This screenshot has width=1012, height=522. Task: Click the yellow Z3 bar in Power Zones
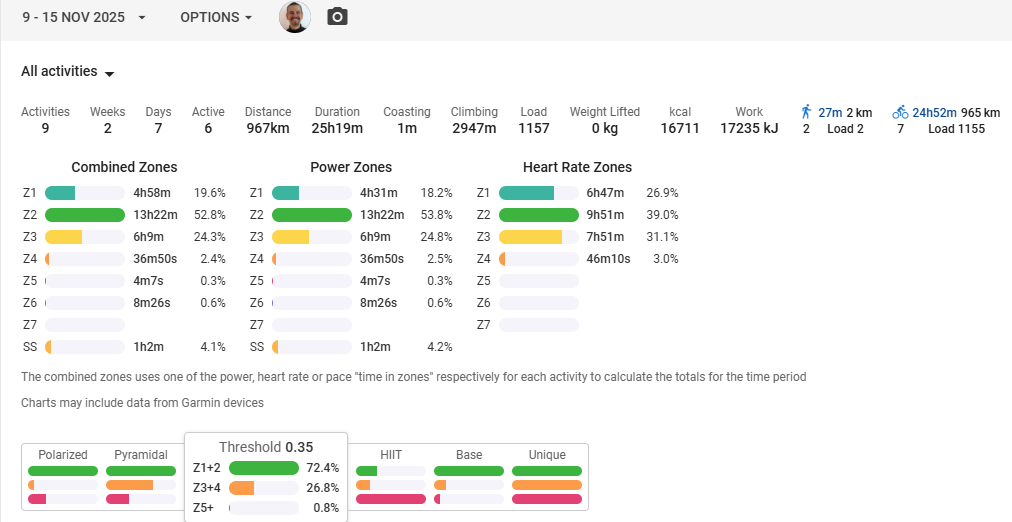(x=291, y=237)
